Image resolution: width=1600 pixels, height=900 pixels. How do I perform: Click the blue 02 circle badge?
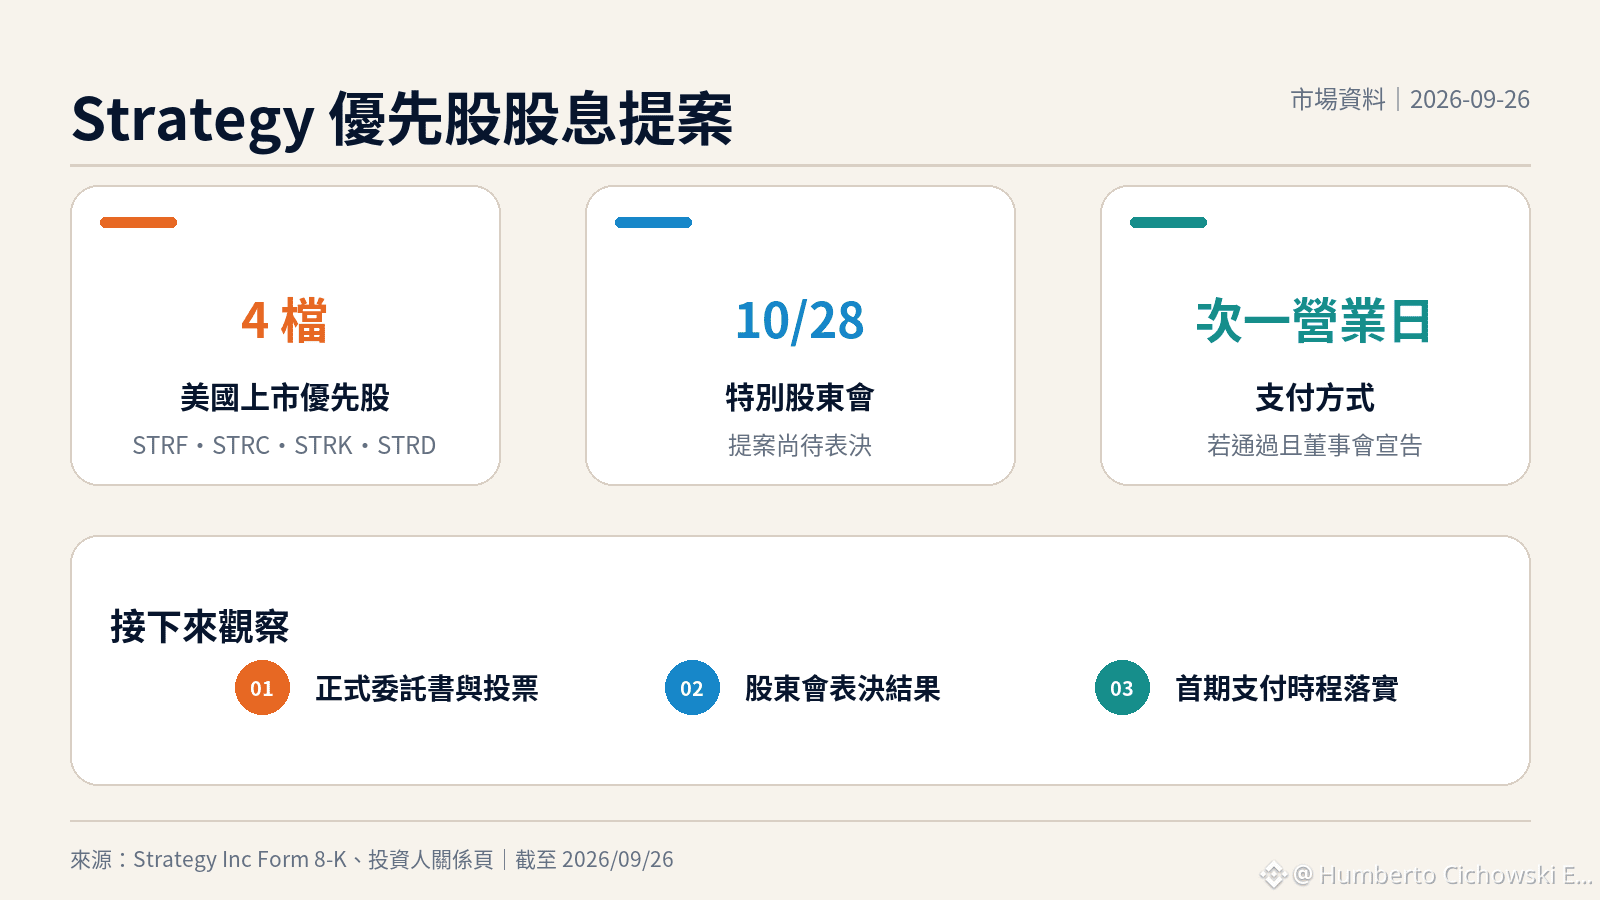pyautogui.click(x=692, y=688)
